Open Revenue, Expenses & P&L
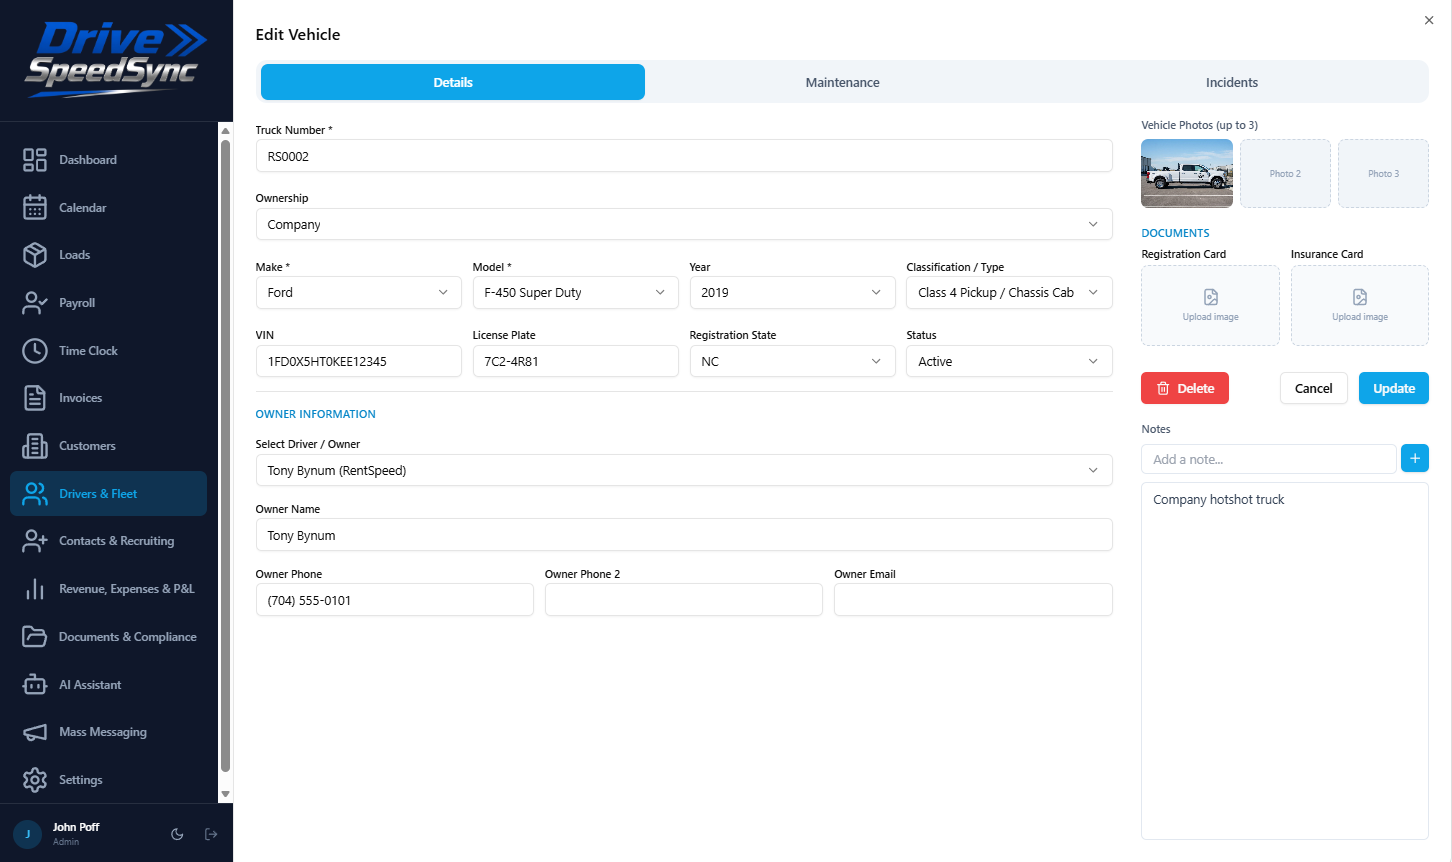Screen dimensions: 1452x862 108,589
